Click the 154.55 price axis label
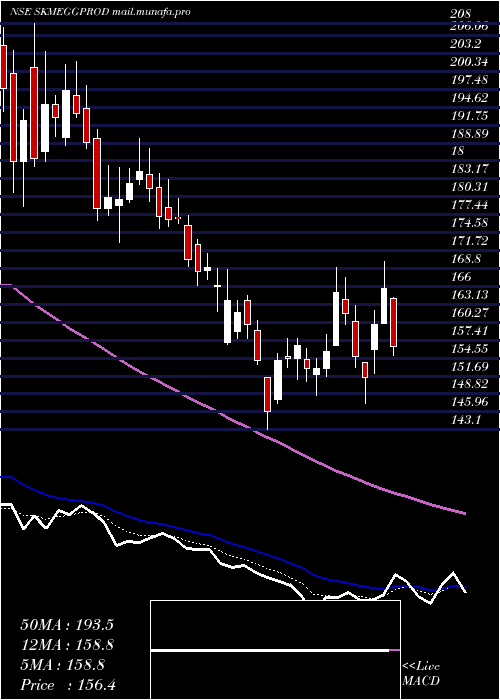Screen dimensions: 500x700 click(x=470, y=348)
